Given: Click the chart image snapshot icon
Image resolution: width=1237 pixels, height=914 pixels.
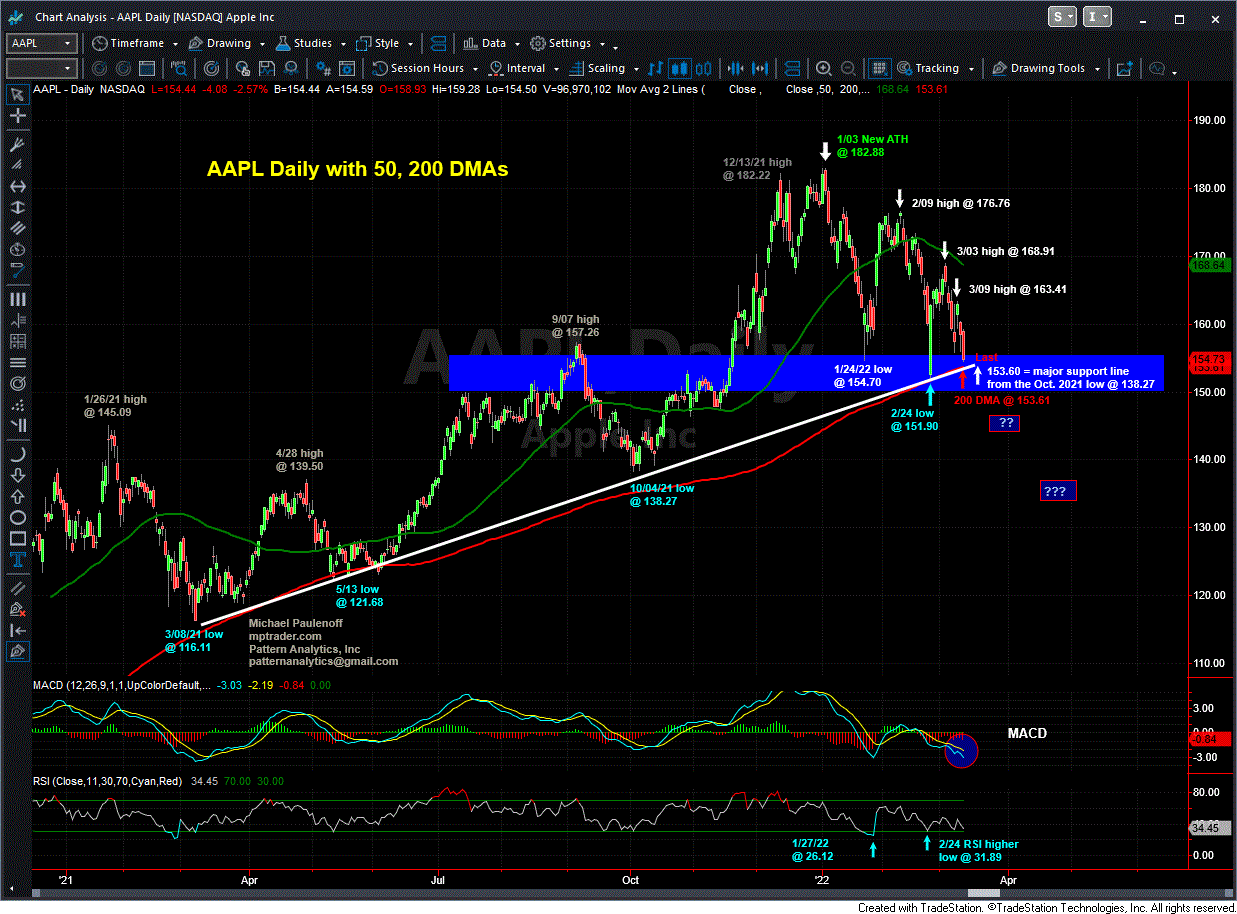Looking at the screenshot, I should point(1124,68).
